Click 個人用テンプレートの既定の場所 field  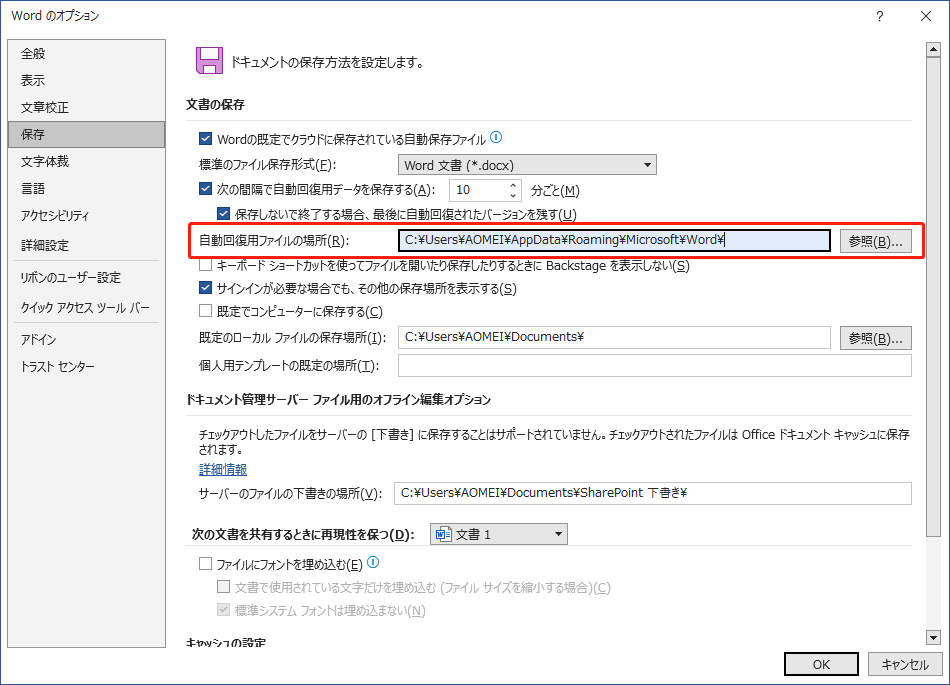point(654,365)
